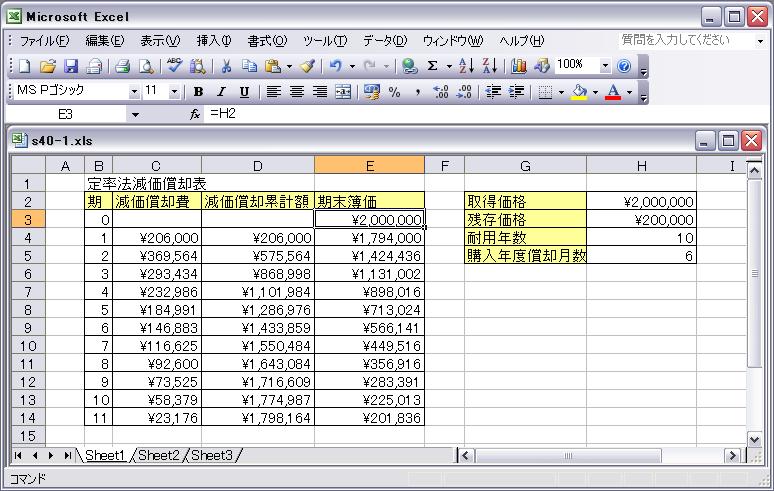Open the データ(D) menu
The image size is (774, 491).
[385, 40]
